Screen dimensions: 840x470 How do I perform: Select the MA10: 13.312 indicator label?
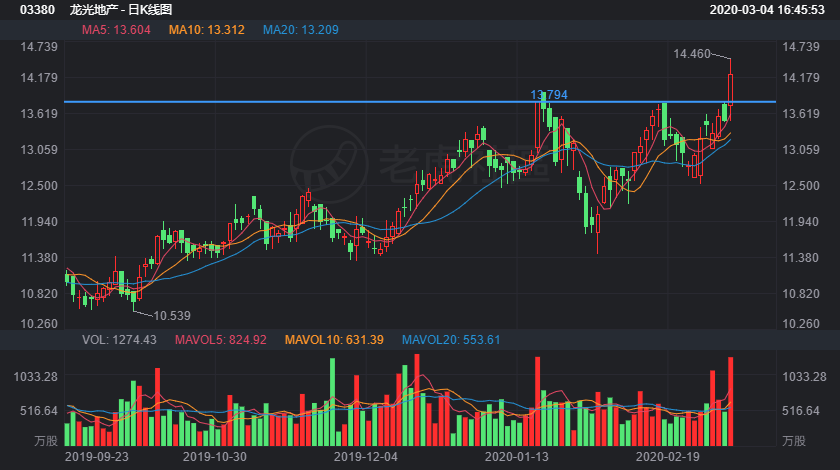point(207,30)
